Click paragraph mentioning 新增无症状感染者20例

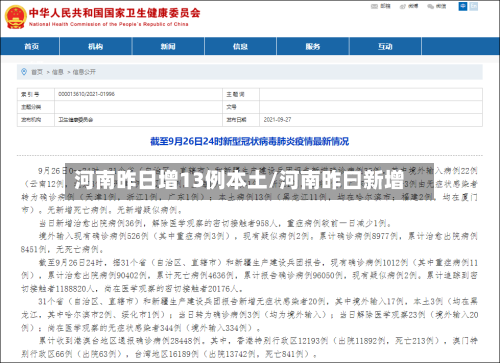coord(249,315)
